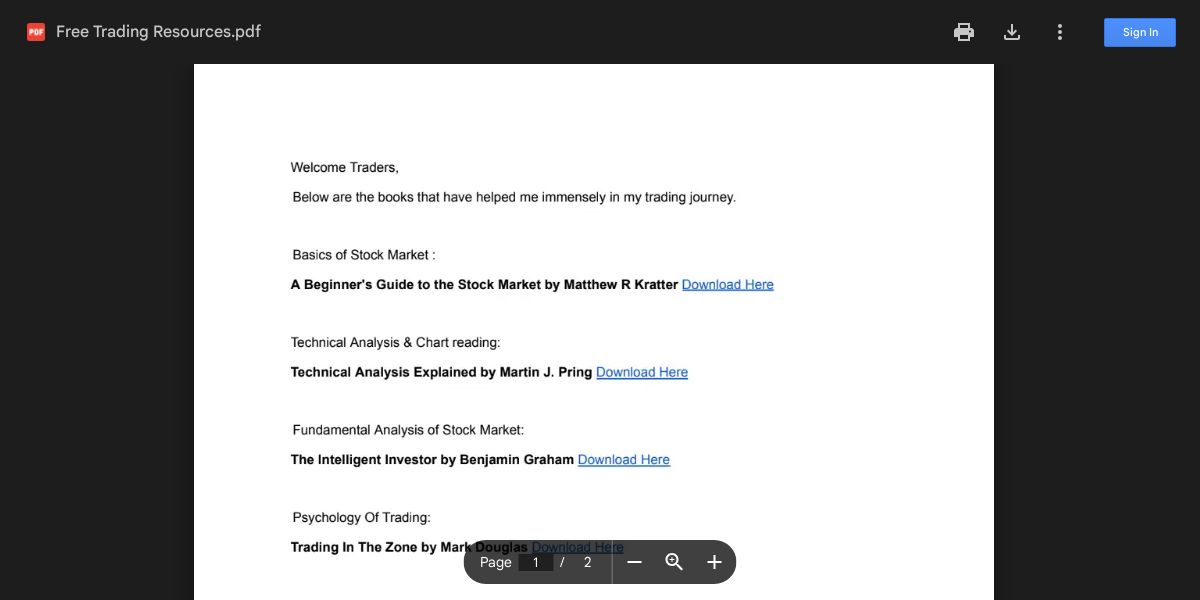Open Download Here link for Trading In The Zone

(x=578, y=547)
